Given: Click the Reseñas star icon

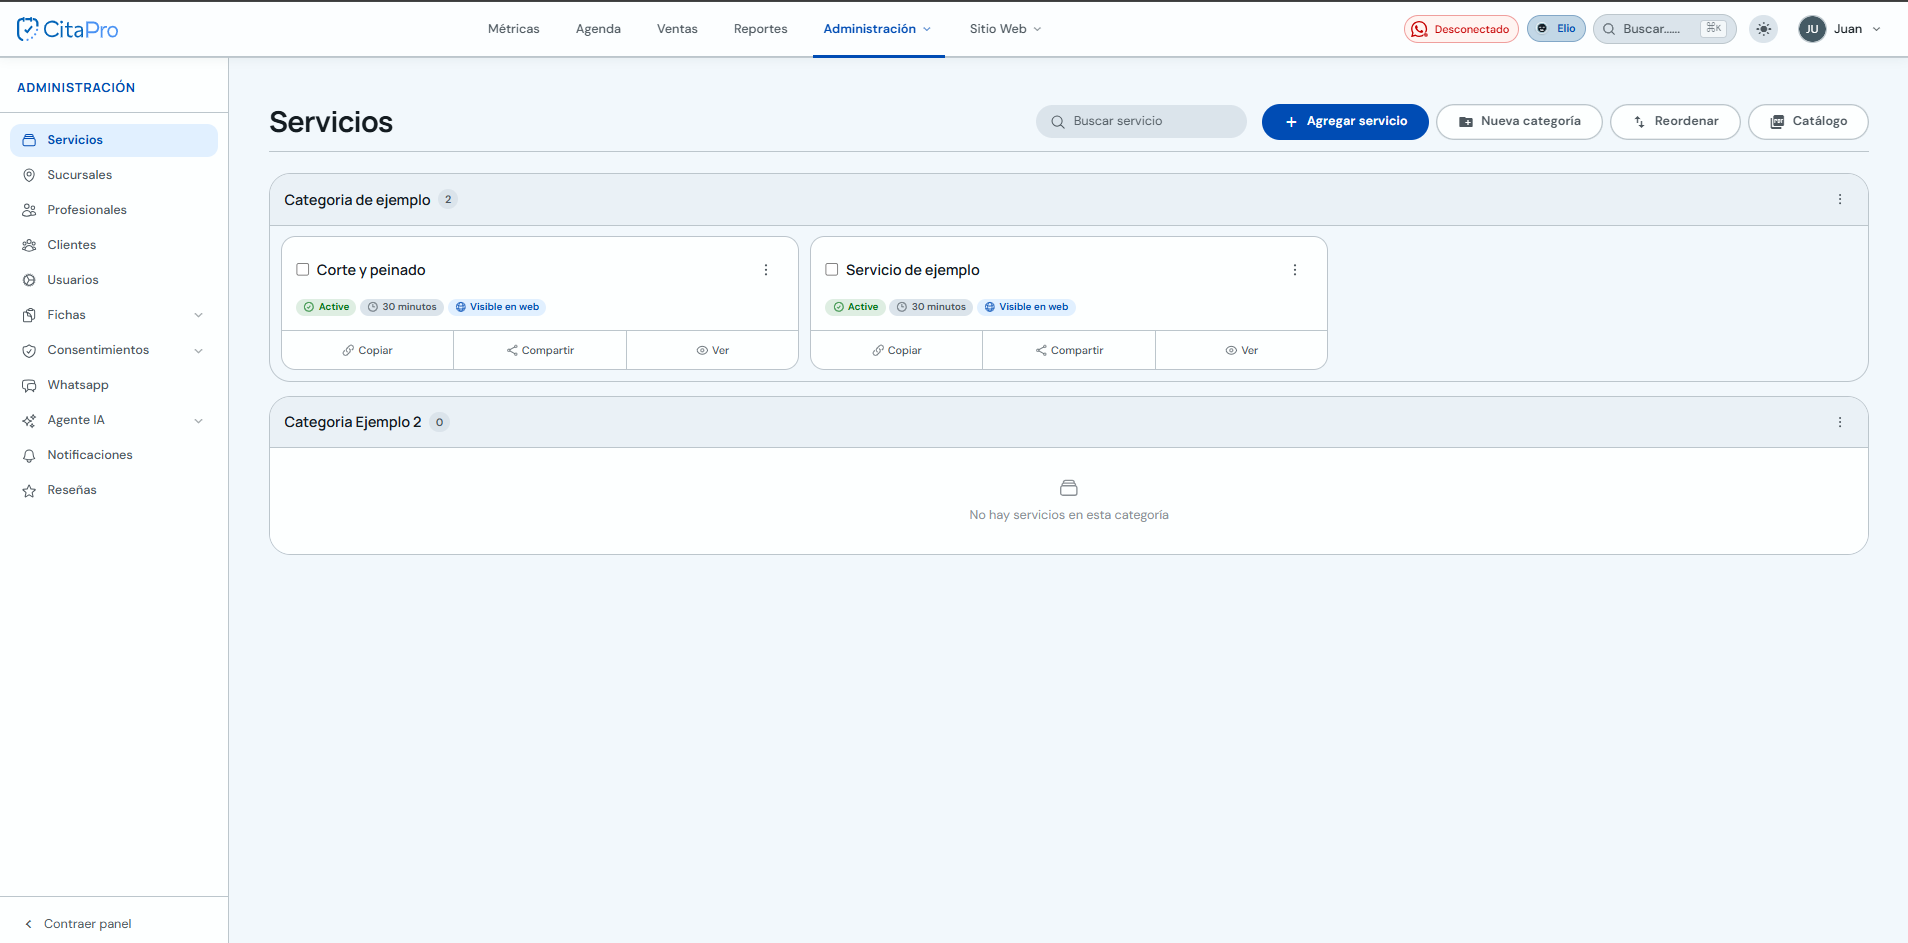Looking at the screenshot, I should [29, 490].
